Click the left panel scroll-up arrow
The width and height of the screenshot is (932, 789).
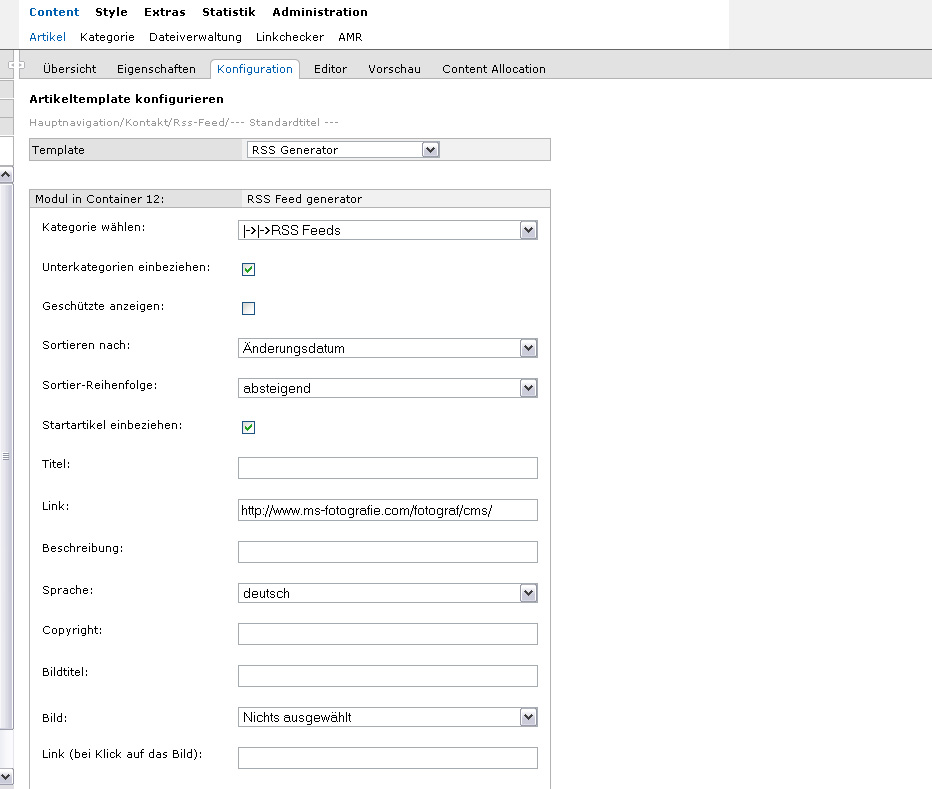[6, 176]
